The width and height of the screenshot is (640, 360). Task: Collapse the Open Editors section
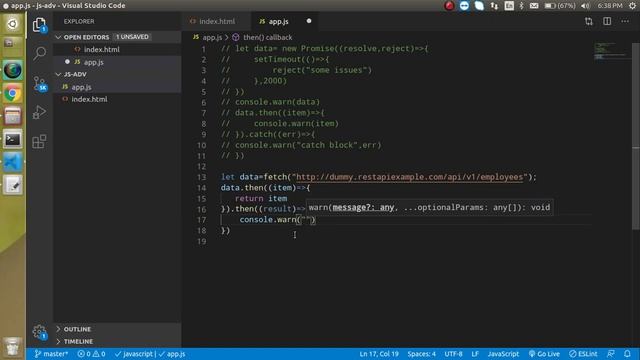coord(87,37)
